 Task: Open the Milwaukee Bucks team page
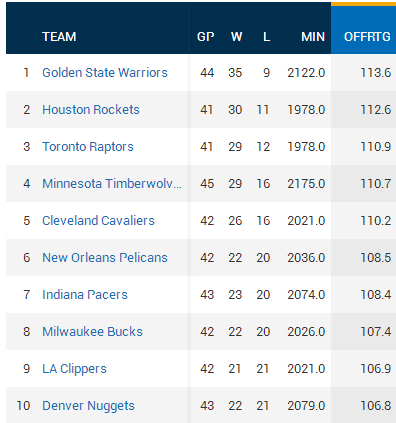click(x=92, y=332)
